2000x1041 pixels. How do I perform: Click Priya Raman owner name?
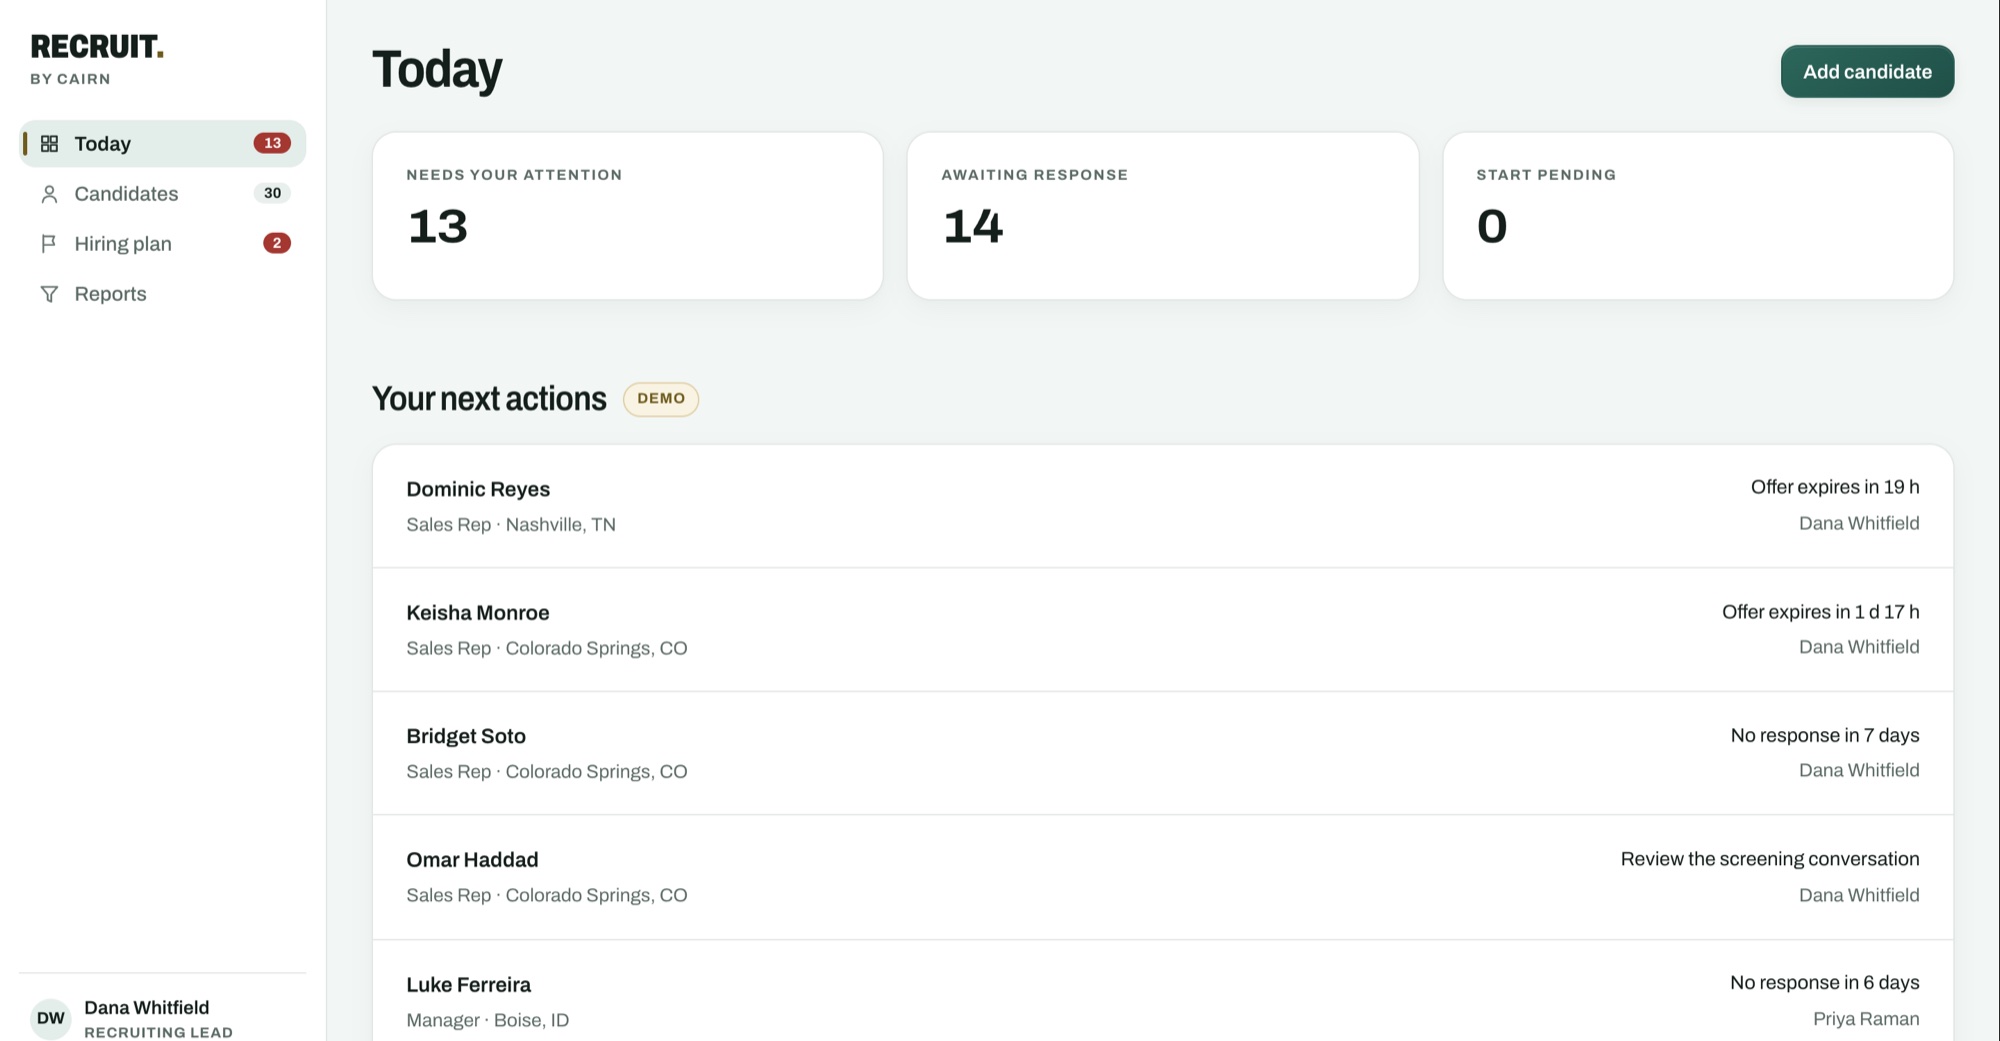coord(1866,1019)
